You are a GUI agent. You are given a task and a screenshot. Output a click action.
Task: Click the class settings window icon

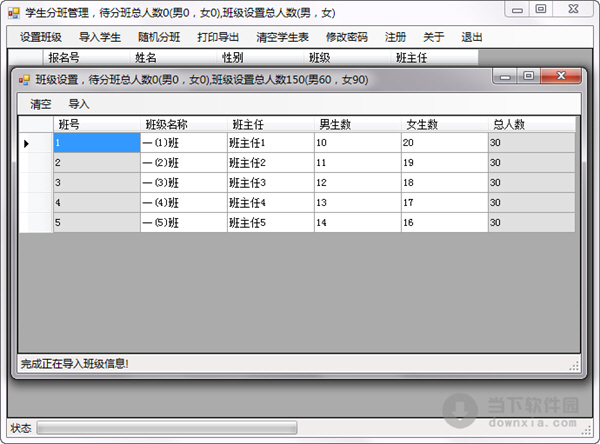25,80
